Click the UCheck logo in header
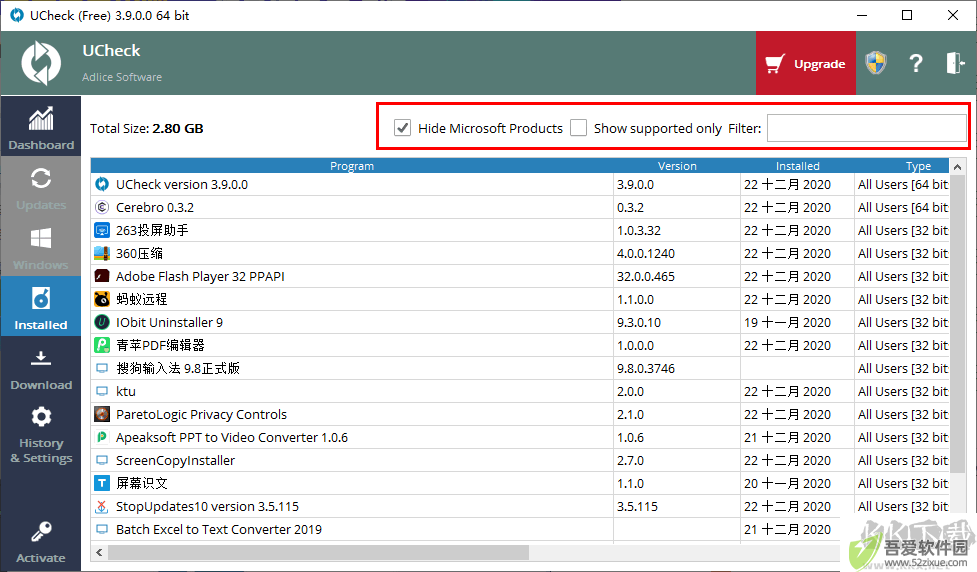Image resolution: width=977 pixels, height=572 pixels. [x=41, y=63]
